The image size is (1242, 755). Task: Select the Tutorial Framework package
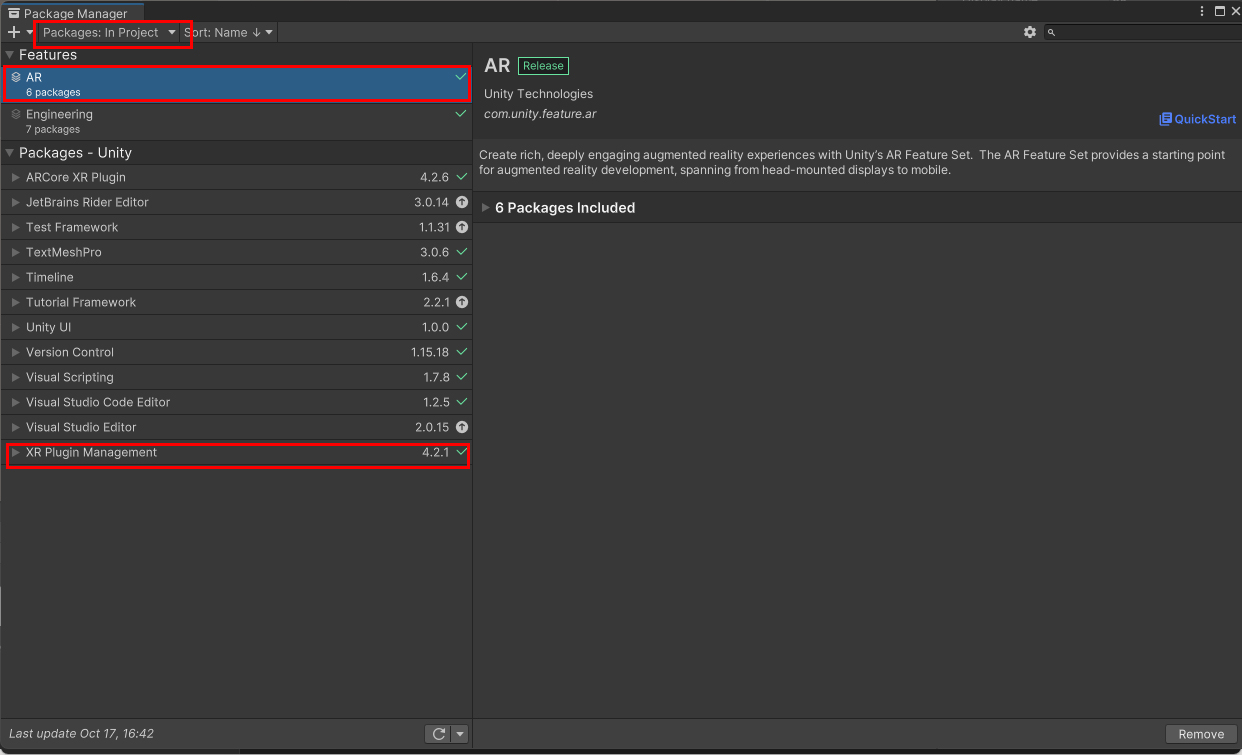(x=236, y=302)
